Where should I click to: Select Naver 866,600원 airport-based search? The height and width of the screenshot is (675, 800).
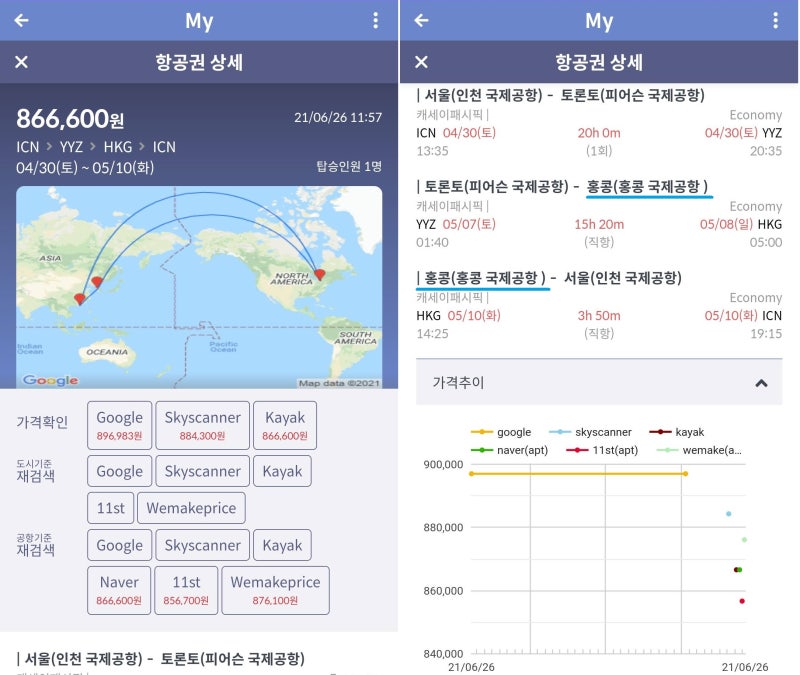point(119,590)
